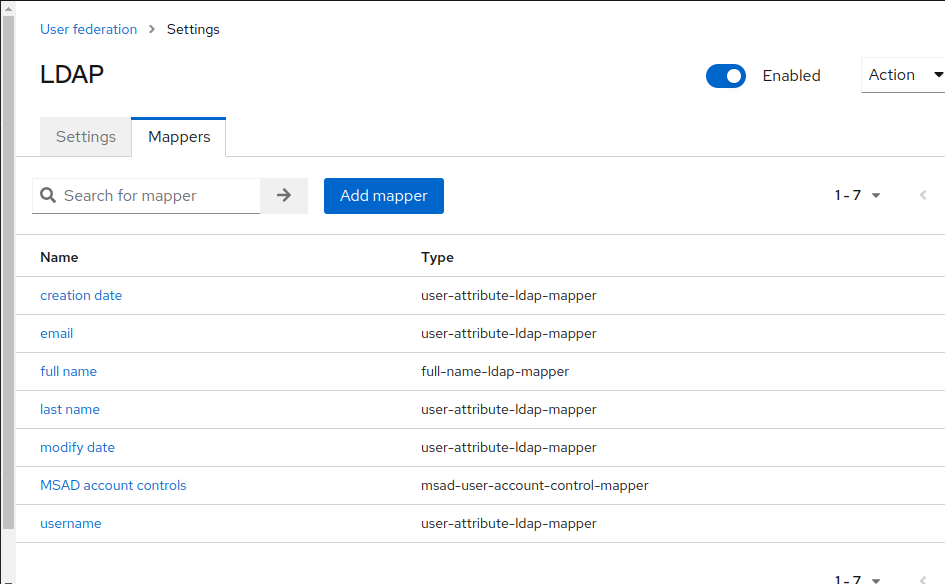Screen dimensions: 945x584
Task: Select the Mappers tab
Action: click(178, 136)
